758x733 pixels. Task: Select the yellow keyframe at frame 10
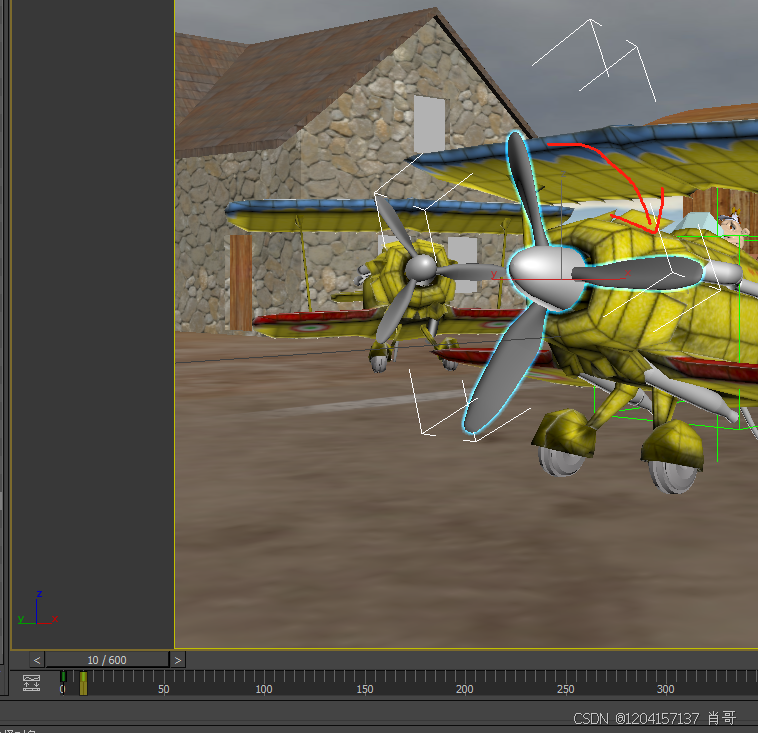(x=83, y=683)
